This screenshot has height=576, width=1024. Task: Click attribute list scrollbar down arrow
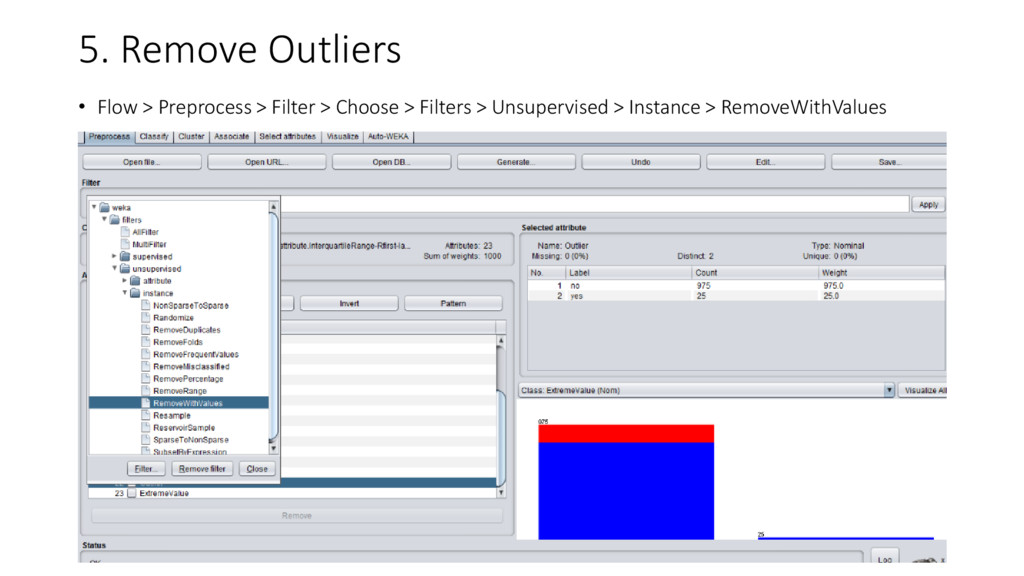point(501,492)
